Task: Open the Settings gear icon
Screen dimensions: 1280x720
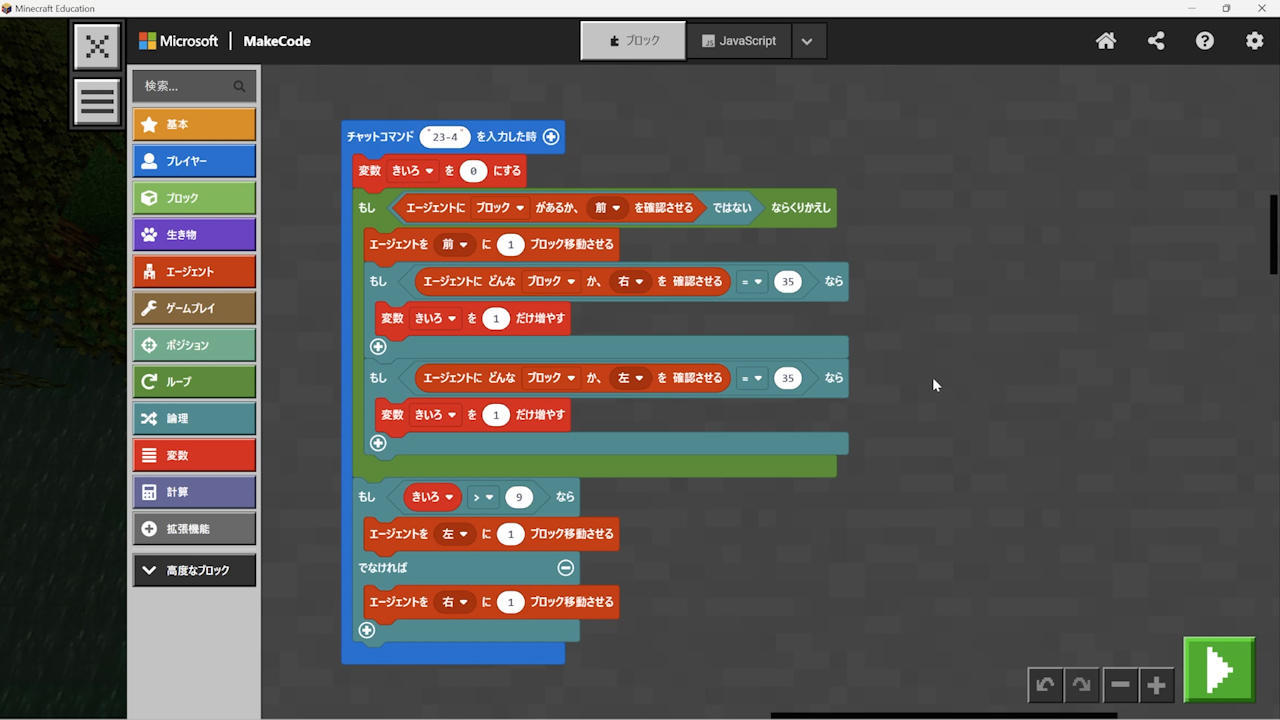Action: point(1254,41)
